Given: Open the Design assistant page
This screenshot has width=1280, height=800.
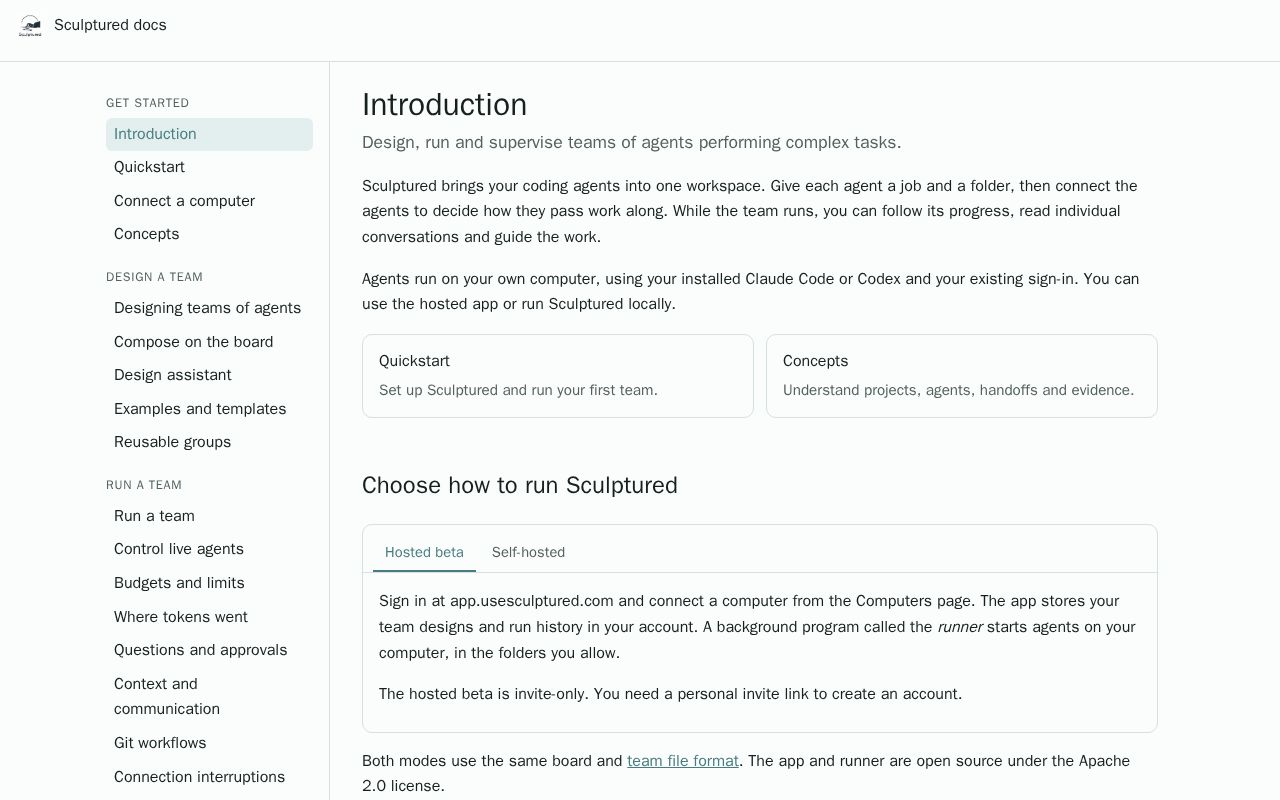Looking at the screenshot, I should tap(209, 375).
